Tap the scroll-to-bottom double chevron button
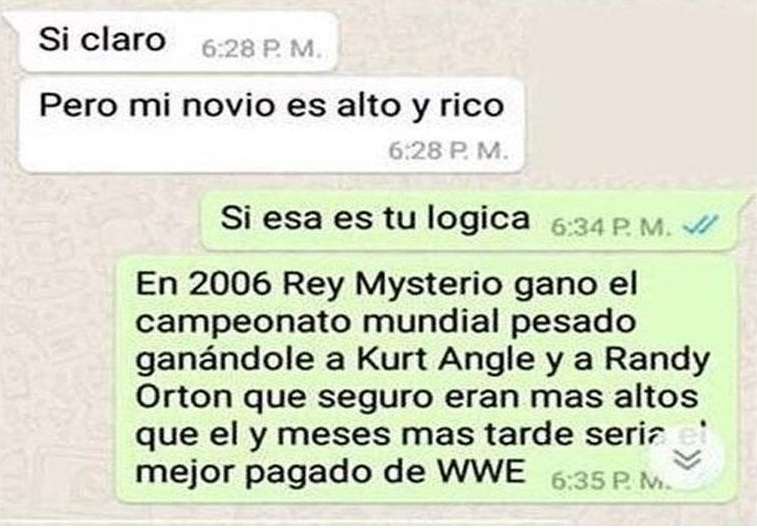The height and width of the screenshot is (530, 757). point(687,459)
